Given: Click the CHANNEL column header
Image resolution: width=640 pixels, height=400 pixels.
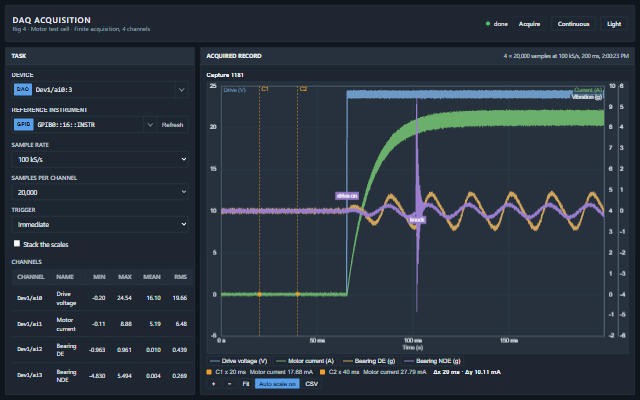Looking at the screenshot, I should pos(31,277).
